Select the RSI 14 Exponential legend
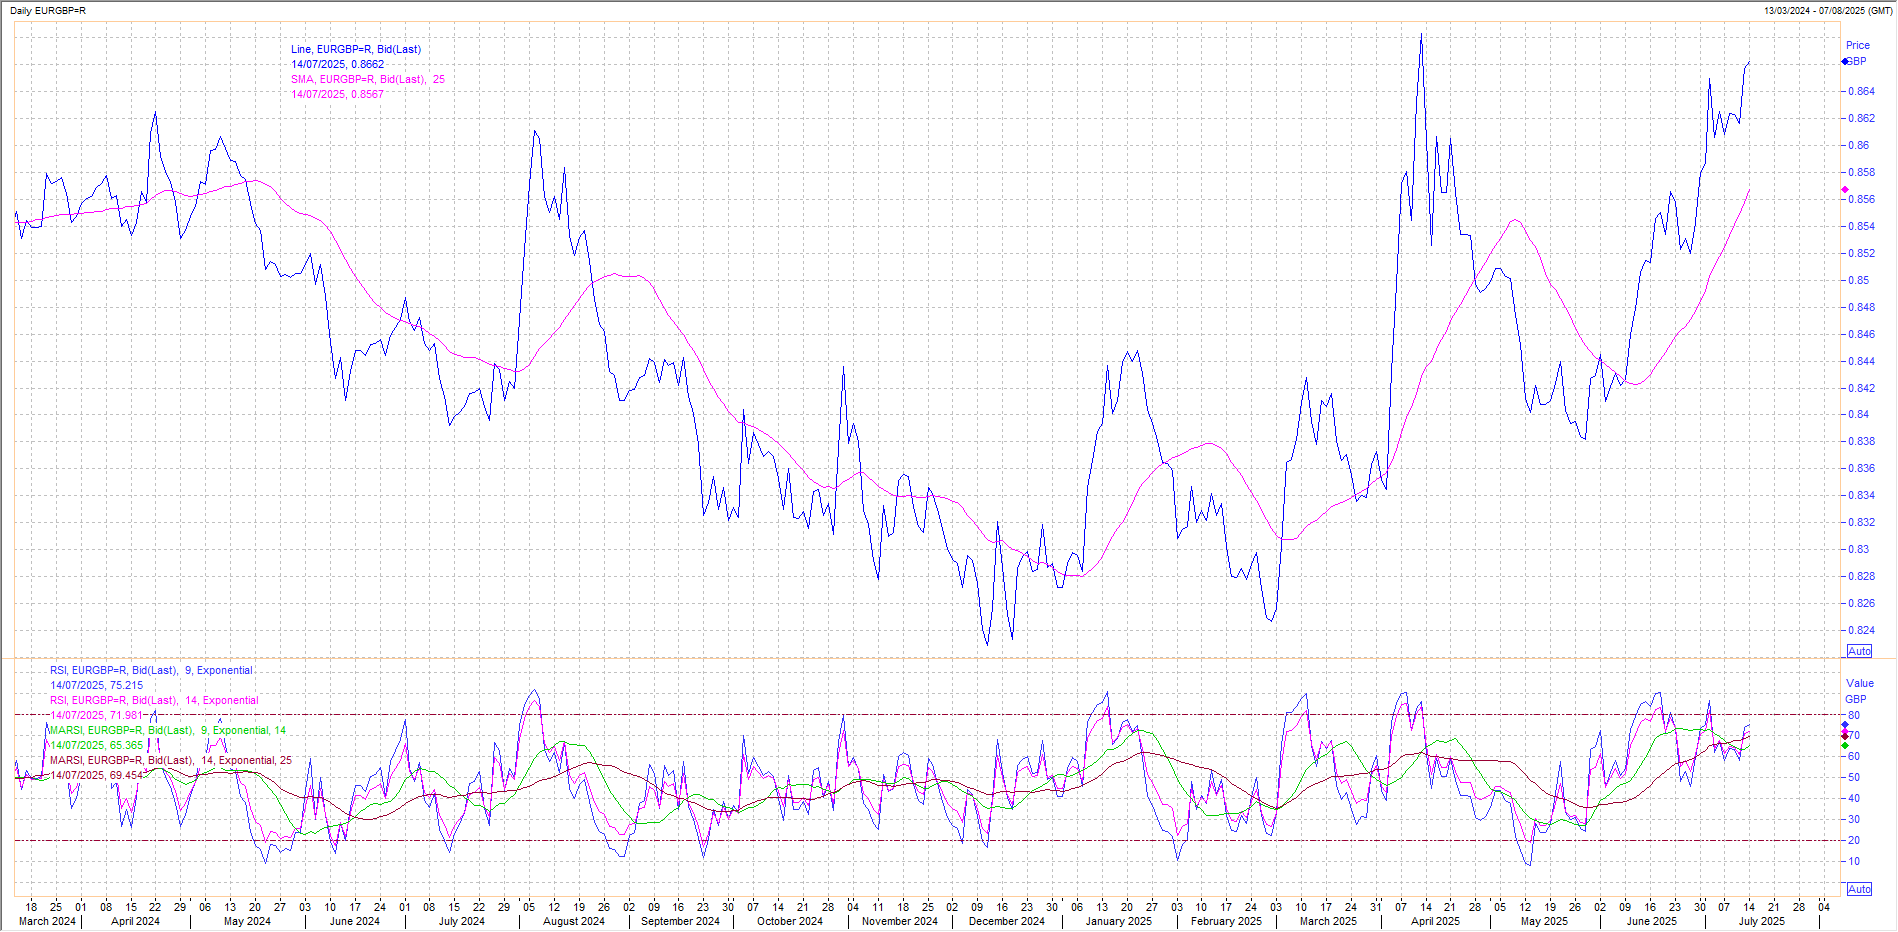 click(x=154, y=700)
